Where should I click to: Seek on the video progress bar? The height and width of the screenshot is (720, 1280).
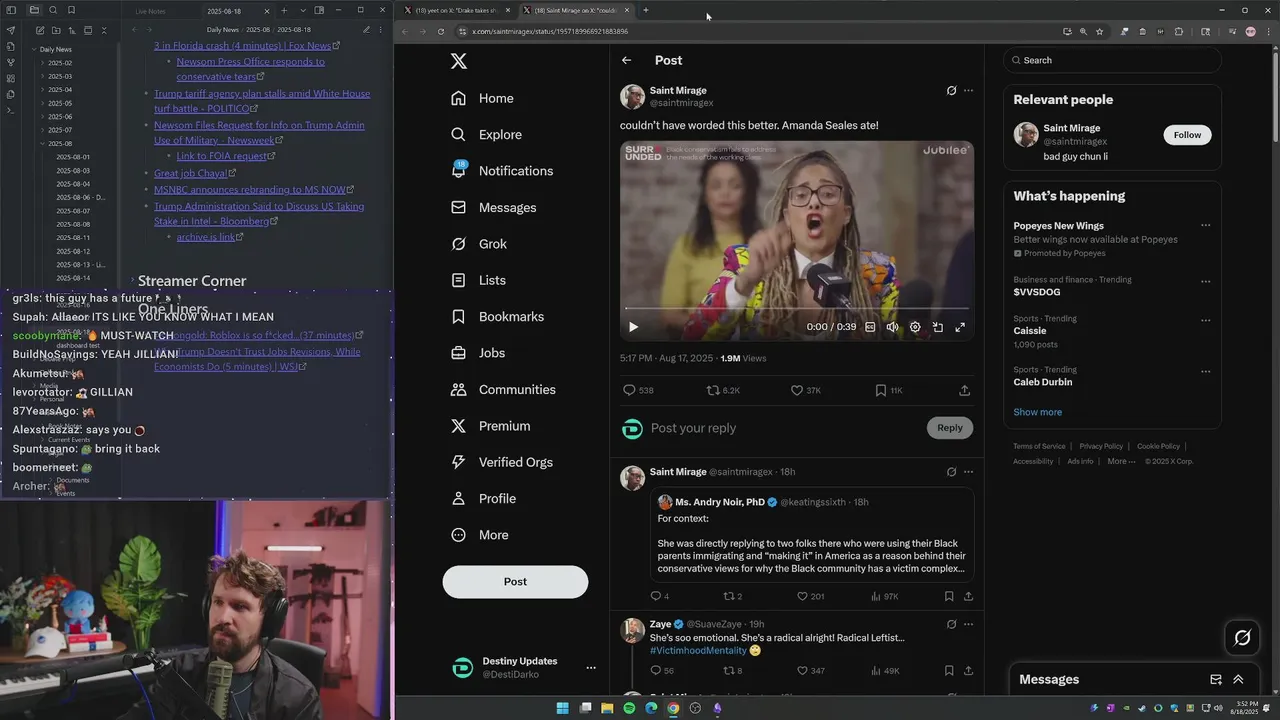point(797,309)
